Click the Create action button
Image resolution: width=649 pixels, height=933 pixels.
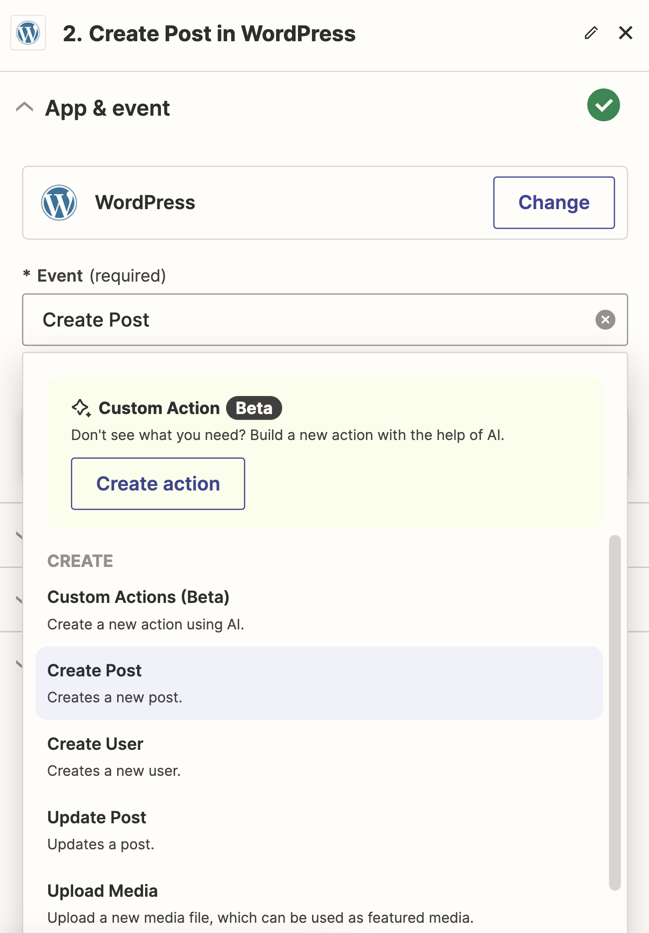point(158,484)
